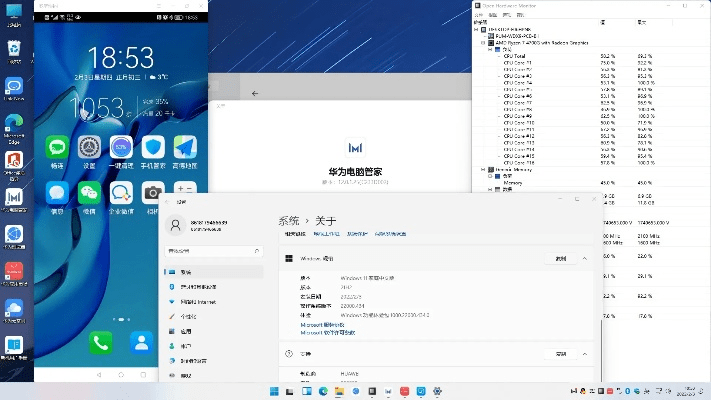Collapse the Generic Memory node in hardware monitor
Viewport: 711px width, 400px height.
point(482,169)
